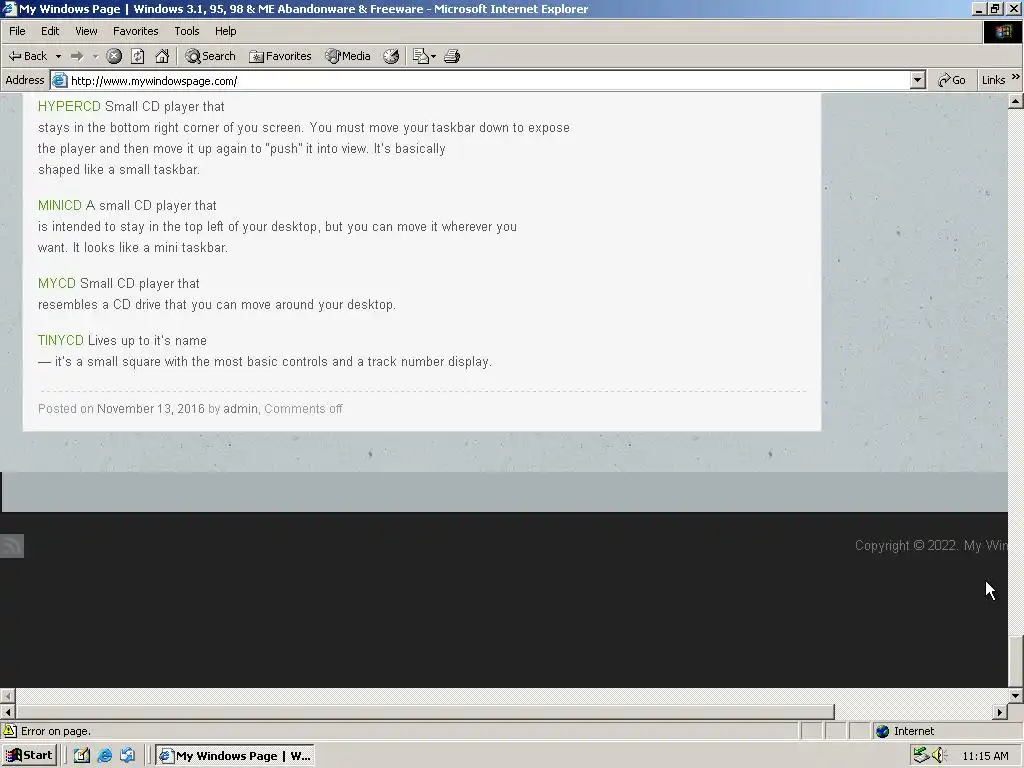This screenshot has height=768, width=1024.
Task: Click the 11:15 AM clock
Action: pyautogui.click(x=985, y=756)
